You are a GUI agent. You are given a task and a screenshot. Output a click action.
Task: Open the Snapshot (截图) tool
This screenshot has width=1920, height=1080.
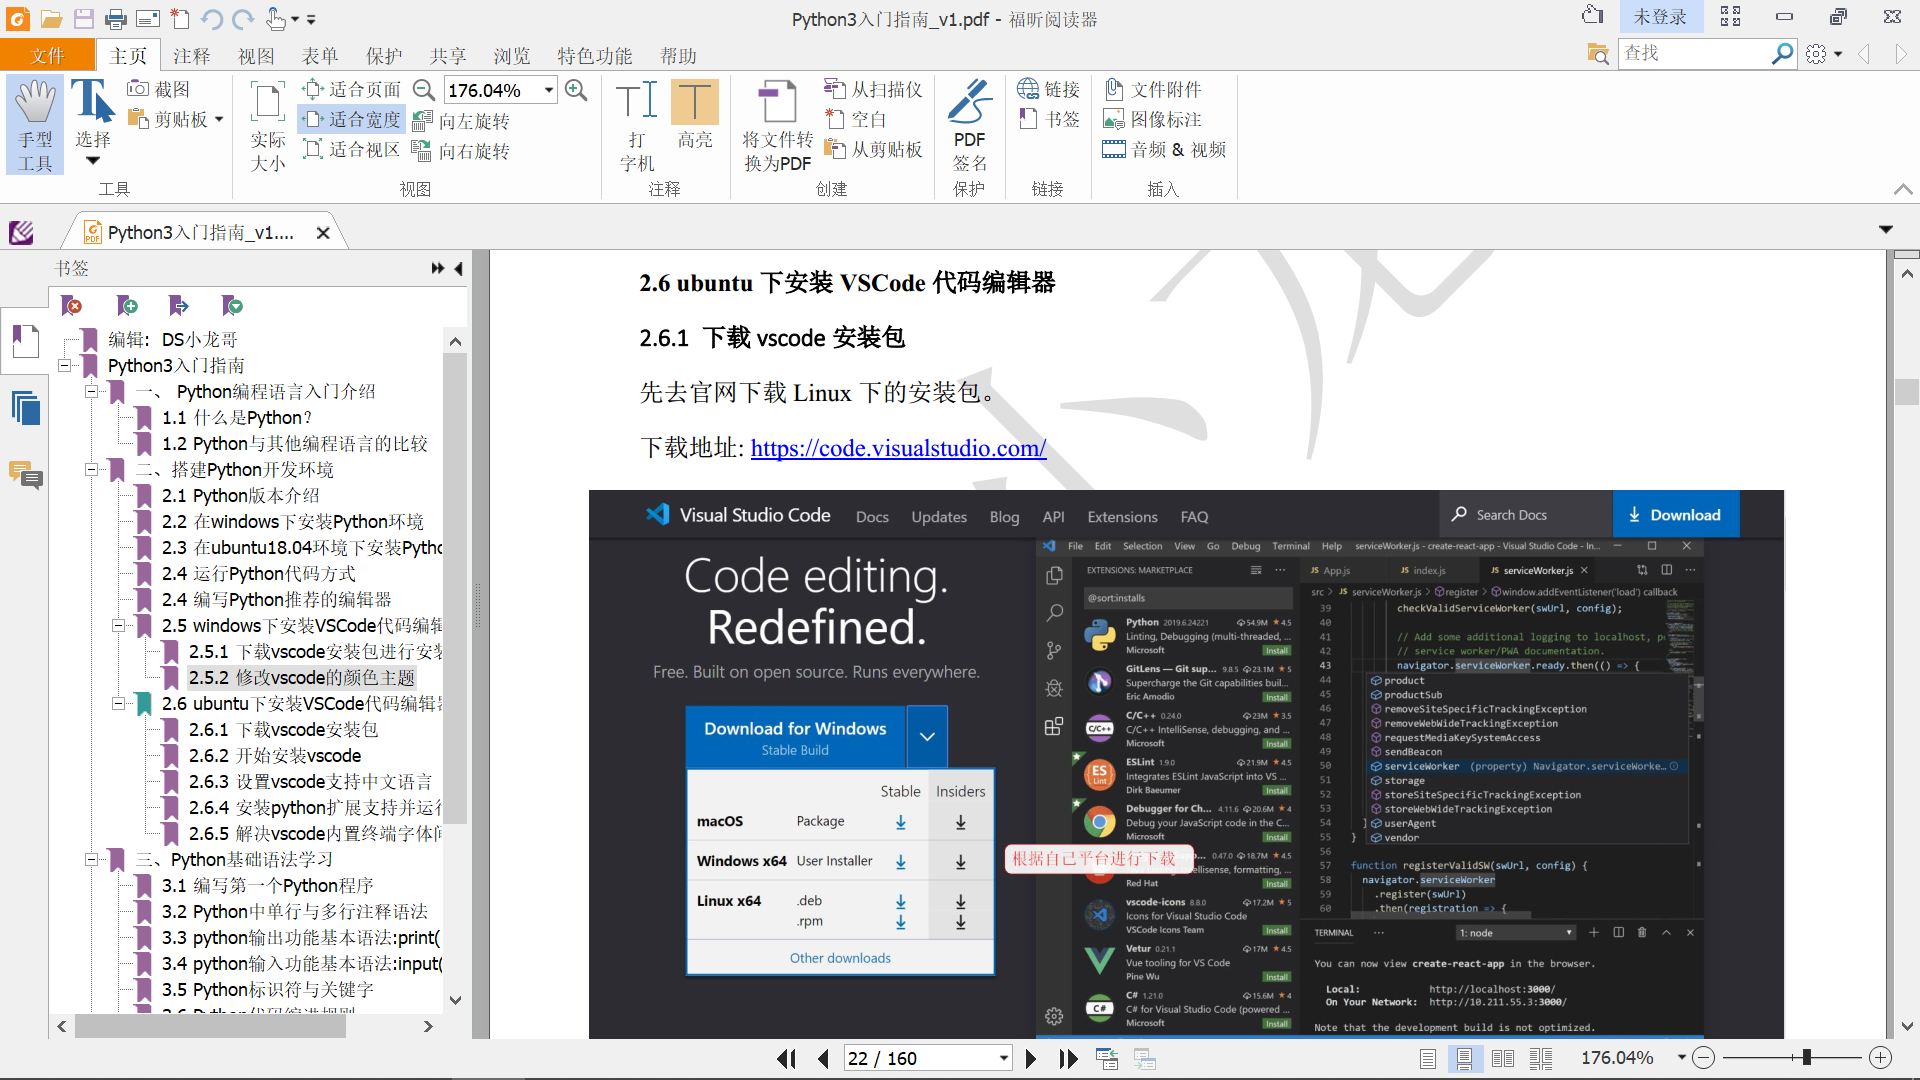tap(159, 89)
